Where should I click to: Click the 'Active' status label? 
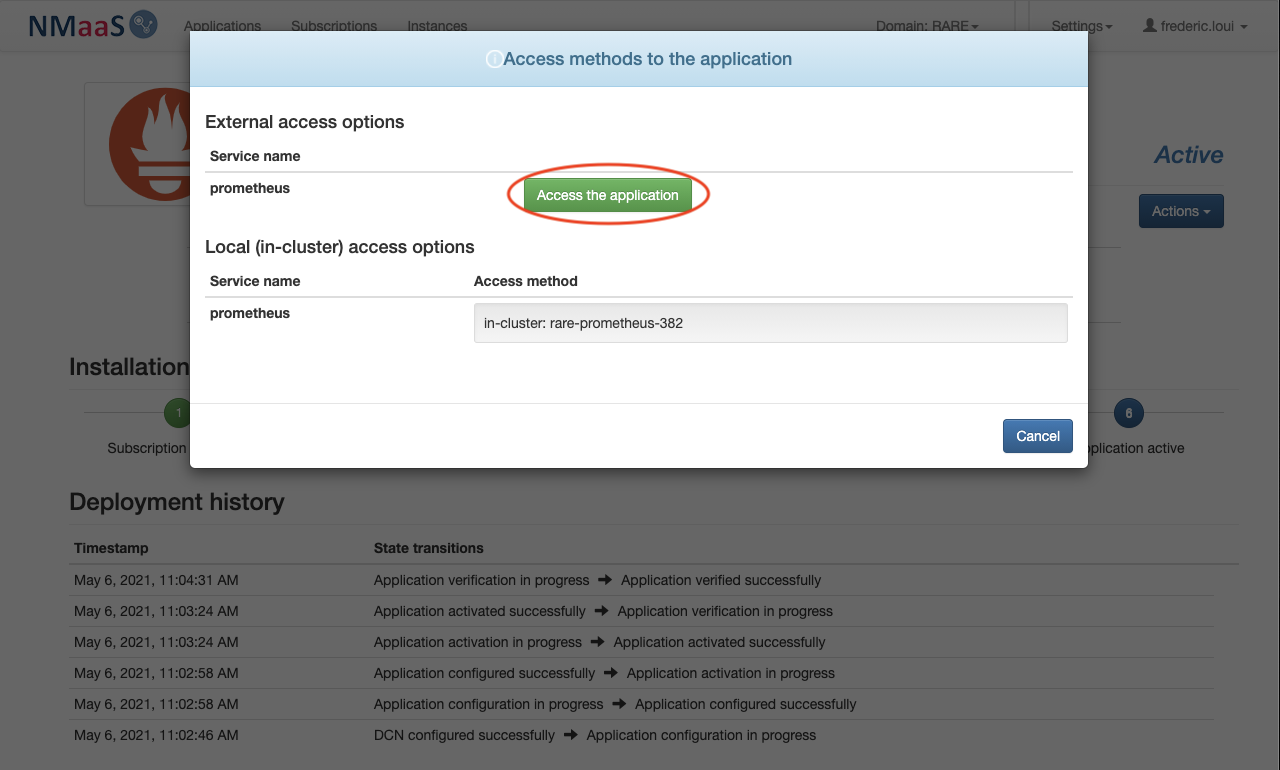tap(1189, 155)
